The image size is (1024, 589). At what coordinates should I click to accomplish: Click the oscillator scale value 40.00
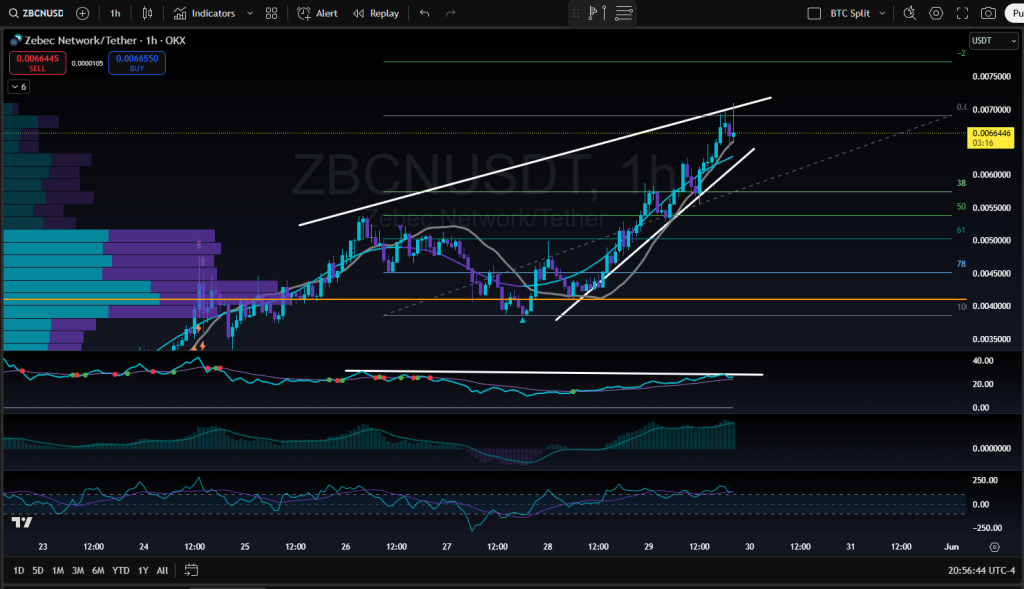(983, 360)
